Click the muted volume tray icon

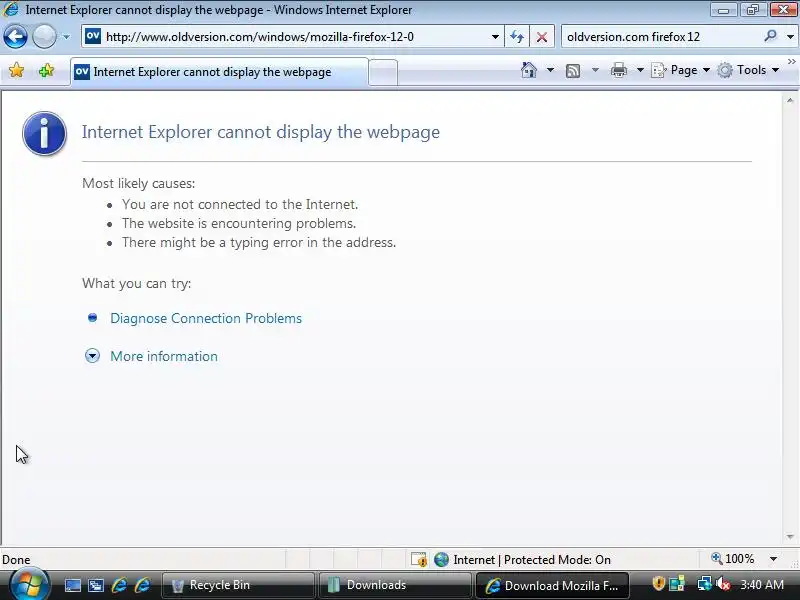coord(723,583)
